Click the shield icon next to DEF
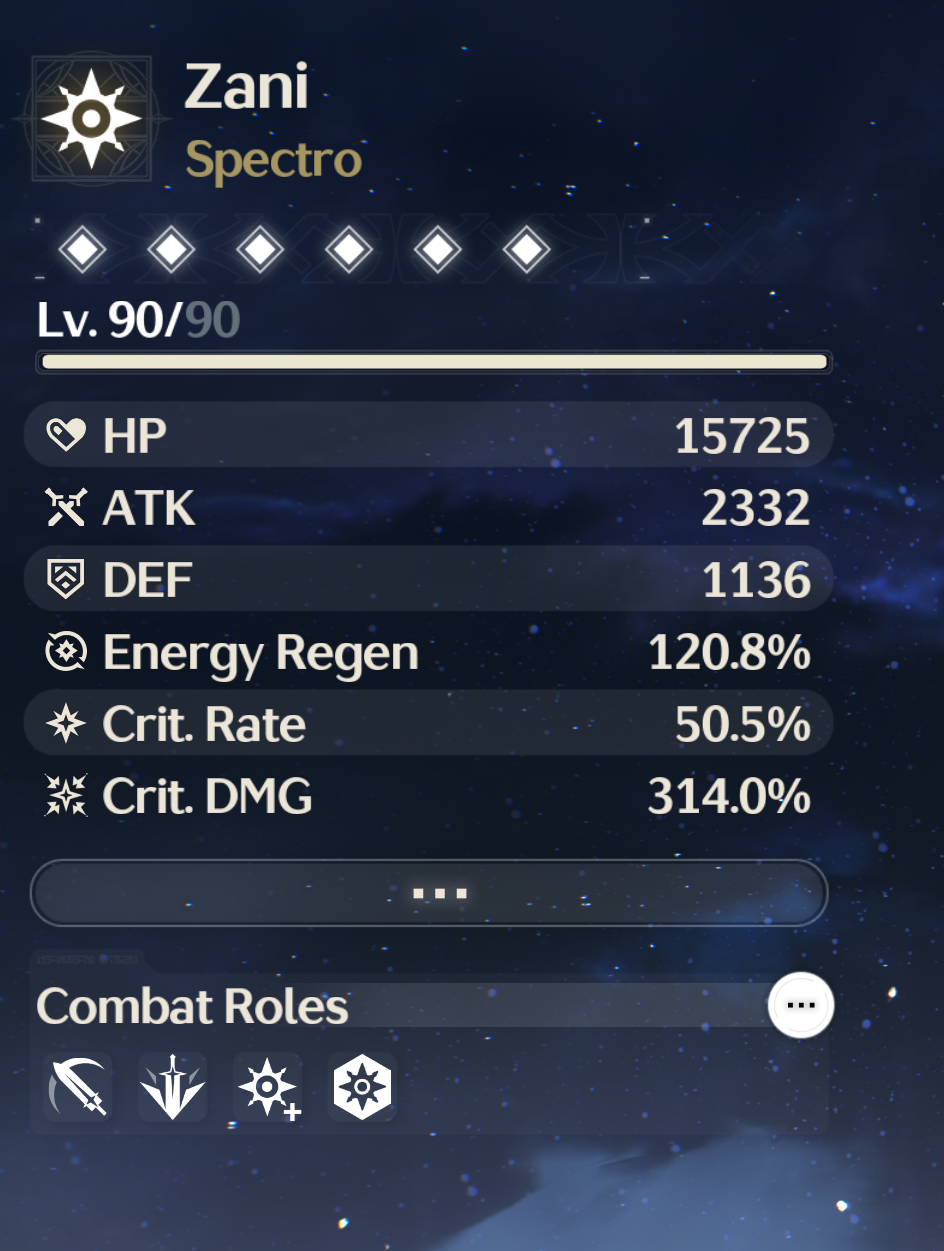 point(66,580)
